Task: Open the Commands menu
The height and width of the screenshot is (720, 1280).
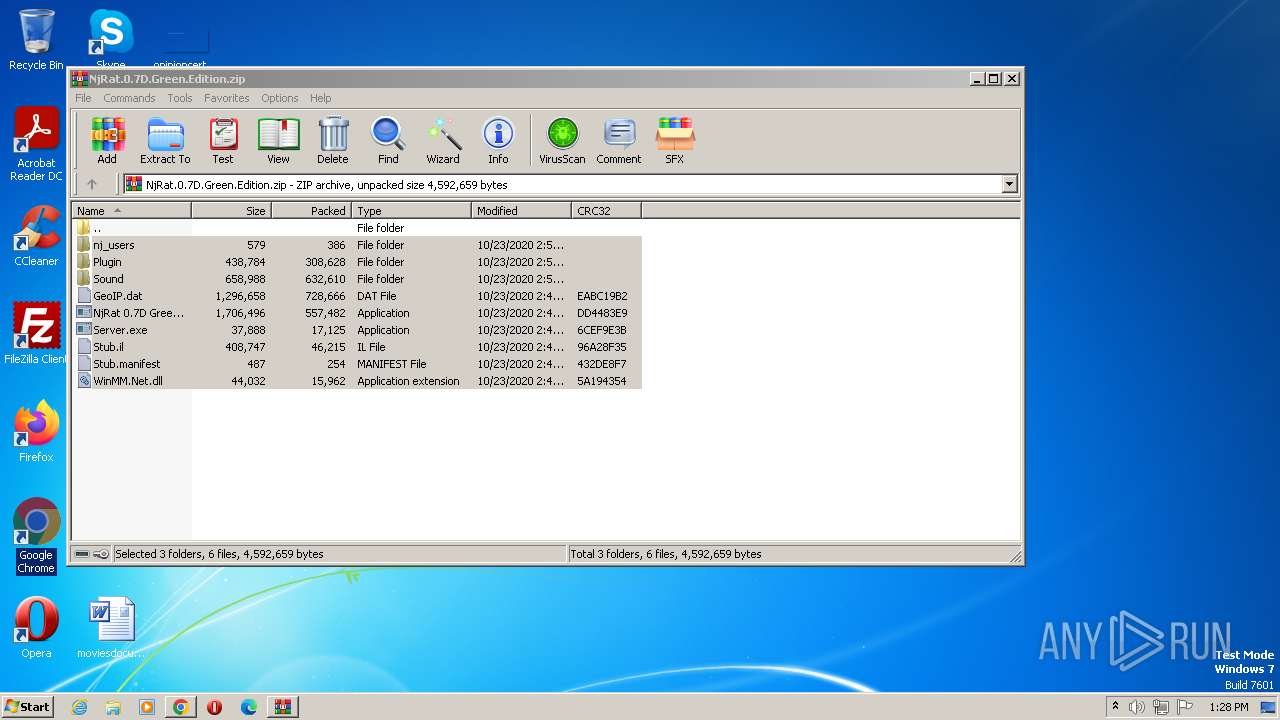Action: (x=129, y=98)
